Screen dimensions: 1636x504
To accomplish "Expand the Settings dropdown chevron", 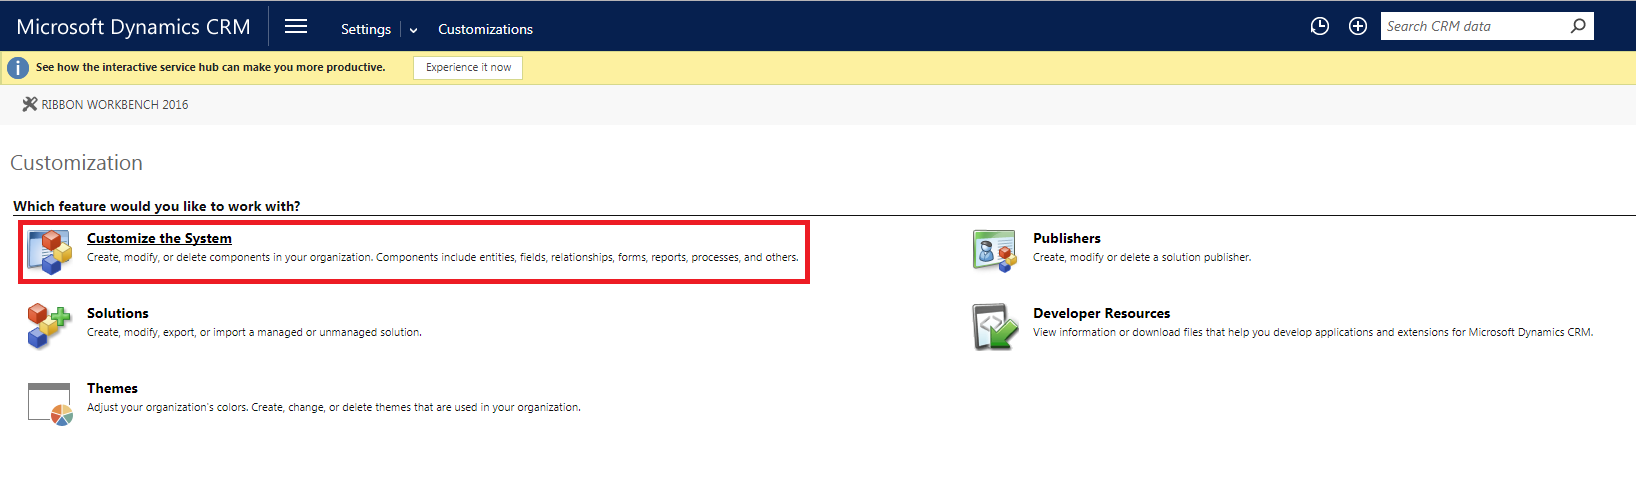I will 414,30.
